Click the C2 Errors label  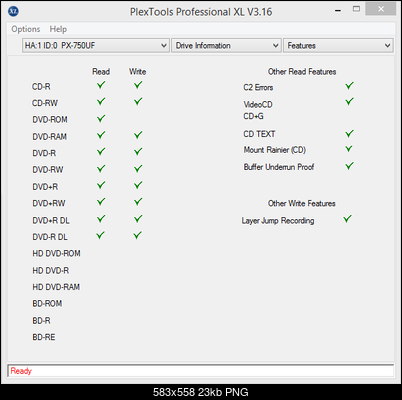[258, 87]
